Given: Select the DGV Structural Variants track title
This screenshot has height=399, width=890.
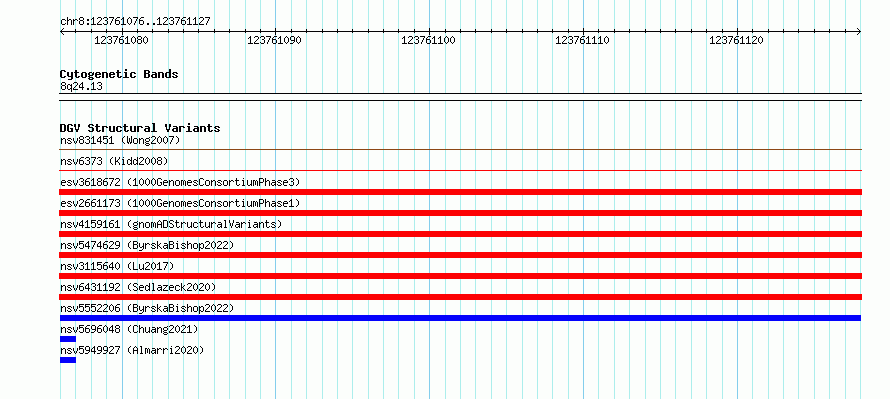Looking at the screenshot, I should (x=140, y=128).
